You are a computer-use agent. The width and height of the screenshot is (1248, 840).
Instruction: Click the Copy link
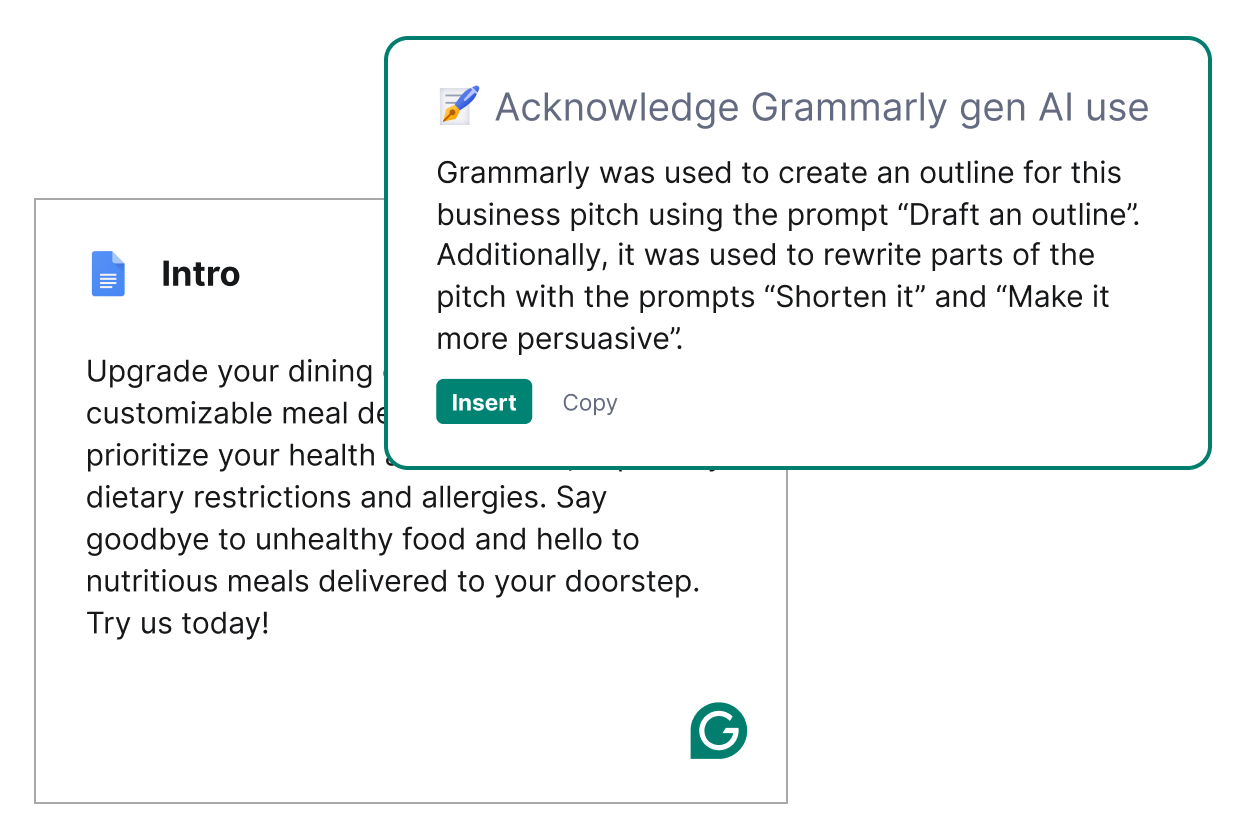589,402
